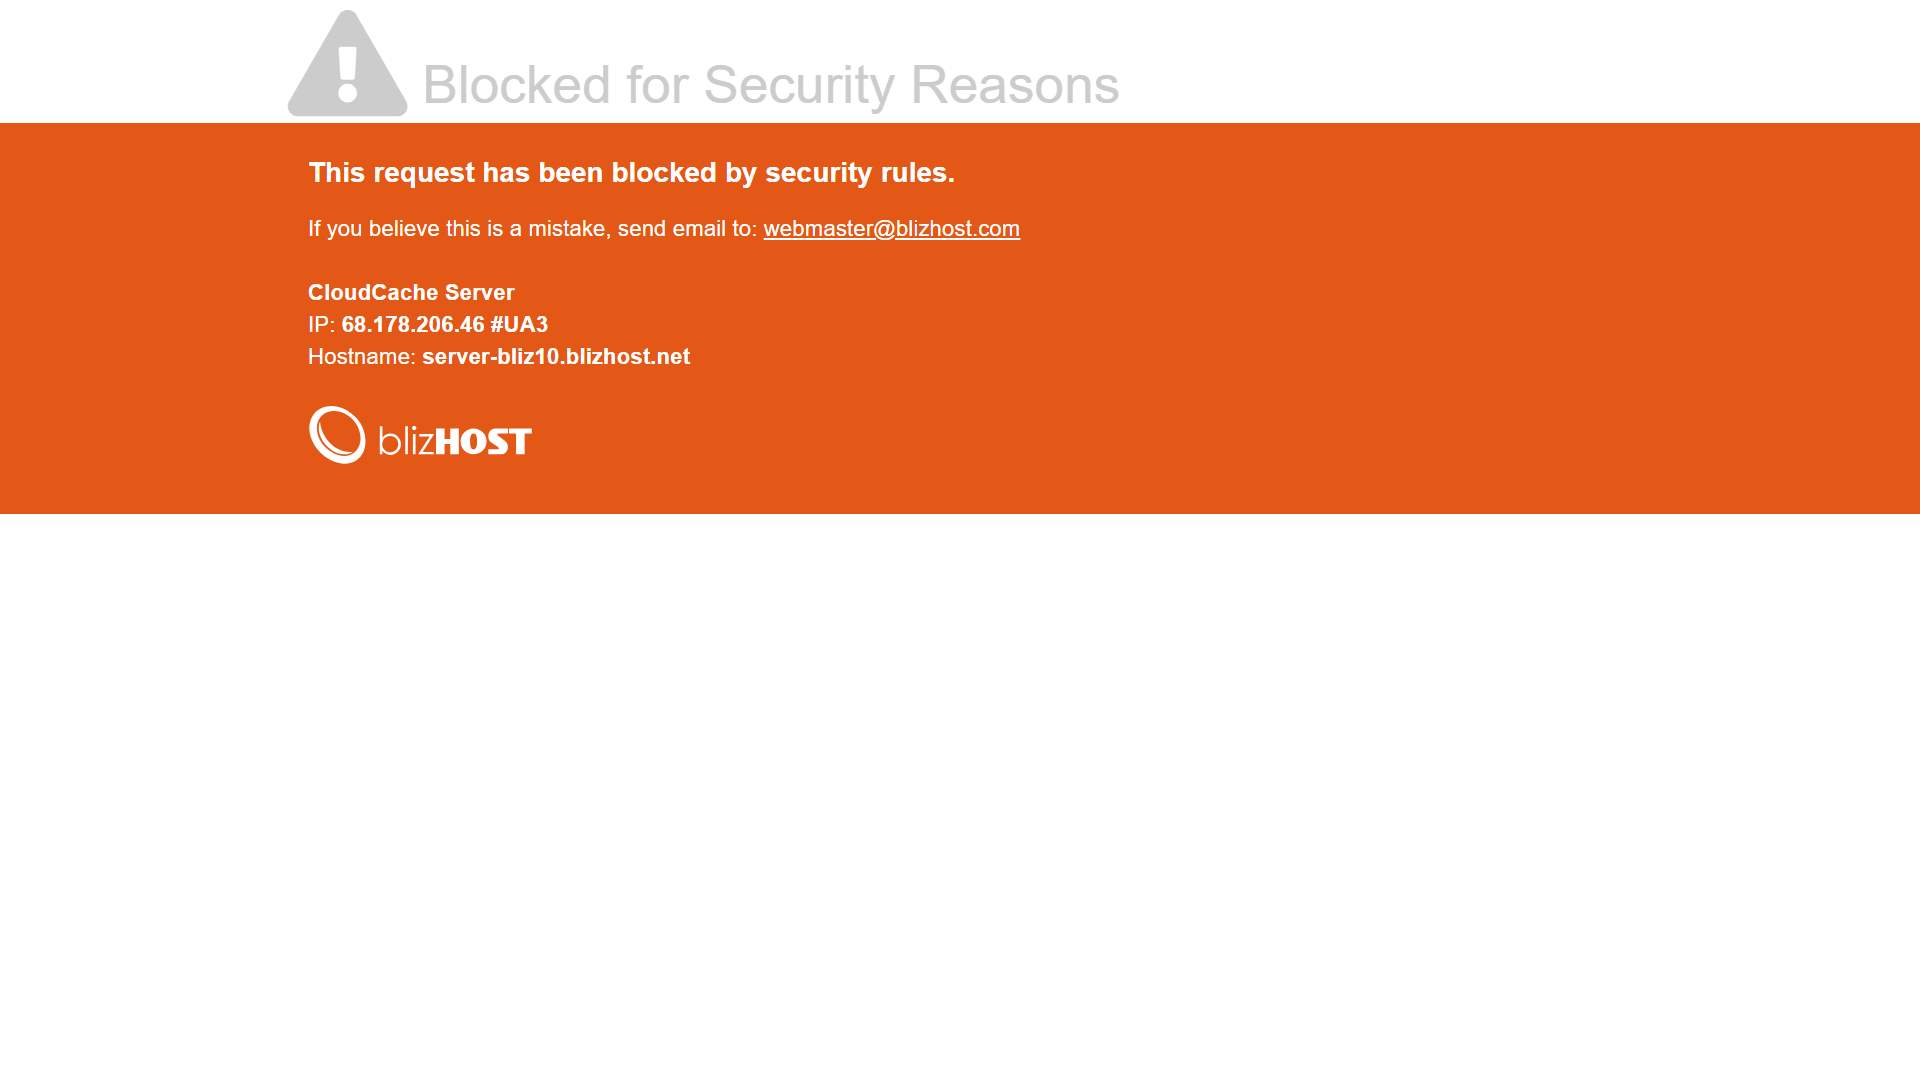Click the word "Security" in the gray heading

point(799,85)
